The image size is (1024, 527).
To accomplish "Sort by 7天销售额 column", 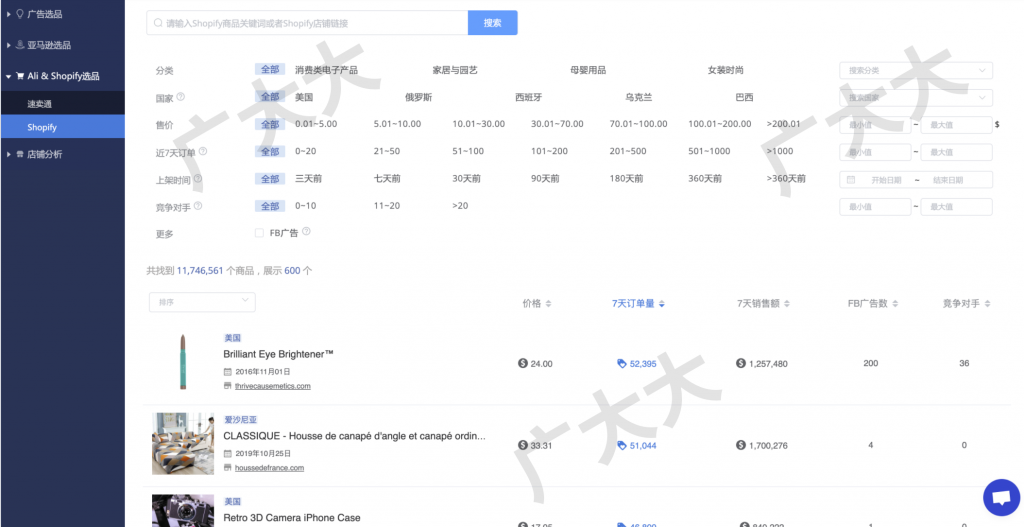I will (x=763, y=304).
